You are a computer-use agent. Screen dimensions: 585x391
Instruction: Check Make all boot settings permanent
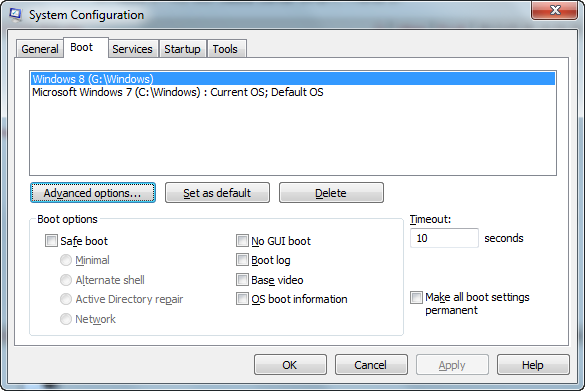pos(416,297)
